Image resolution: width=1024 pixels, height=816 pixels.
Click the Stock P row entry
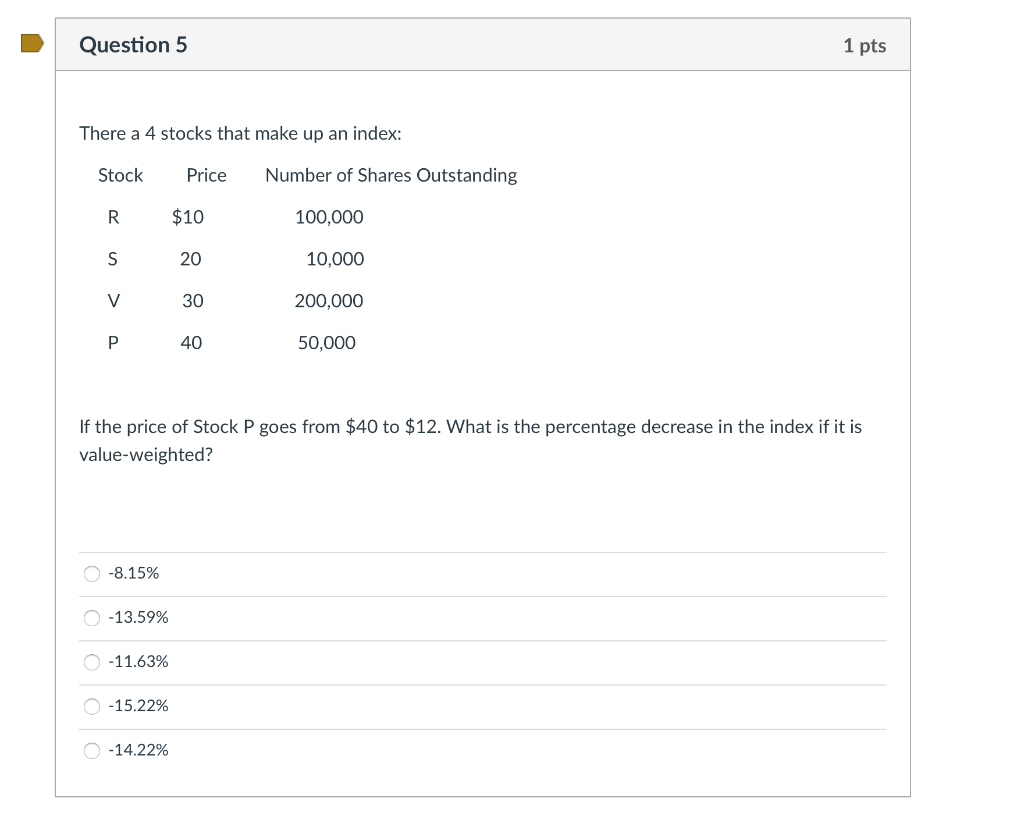[112, 342]
